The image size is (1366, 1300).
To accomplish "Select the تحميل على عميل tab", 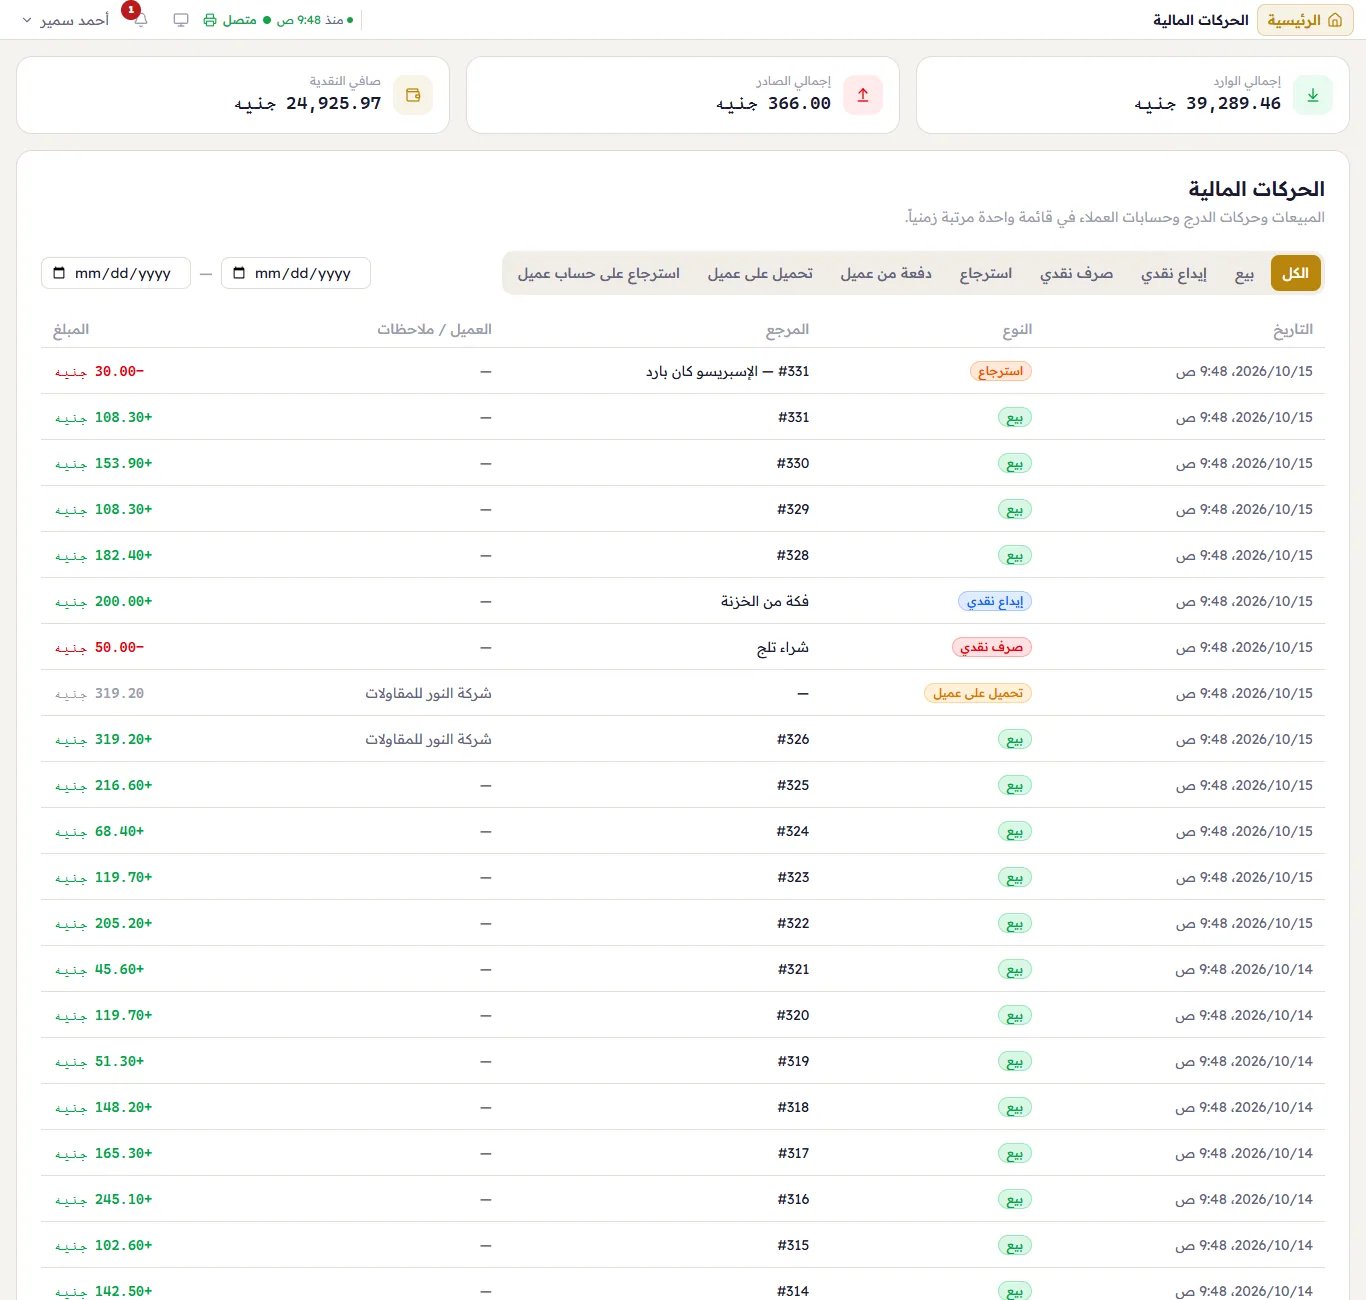I will click(x=760, y=273).
